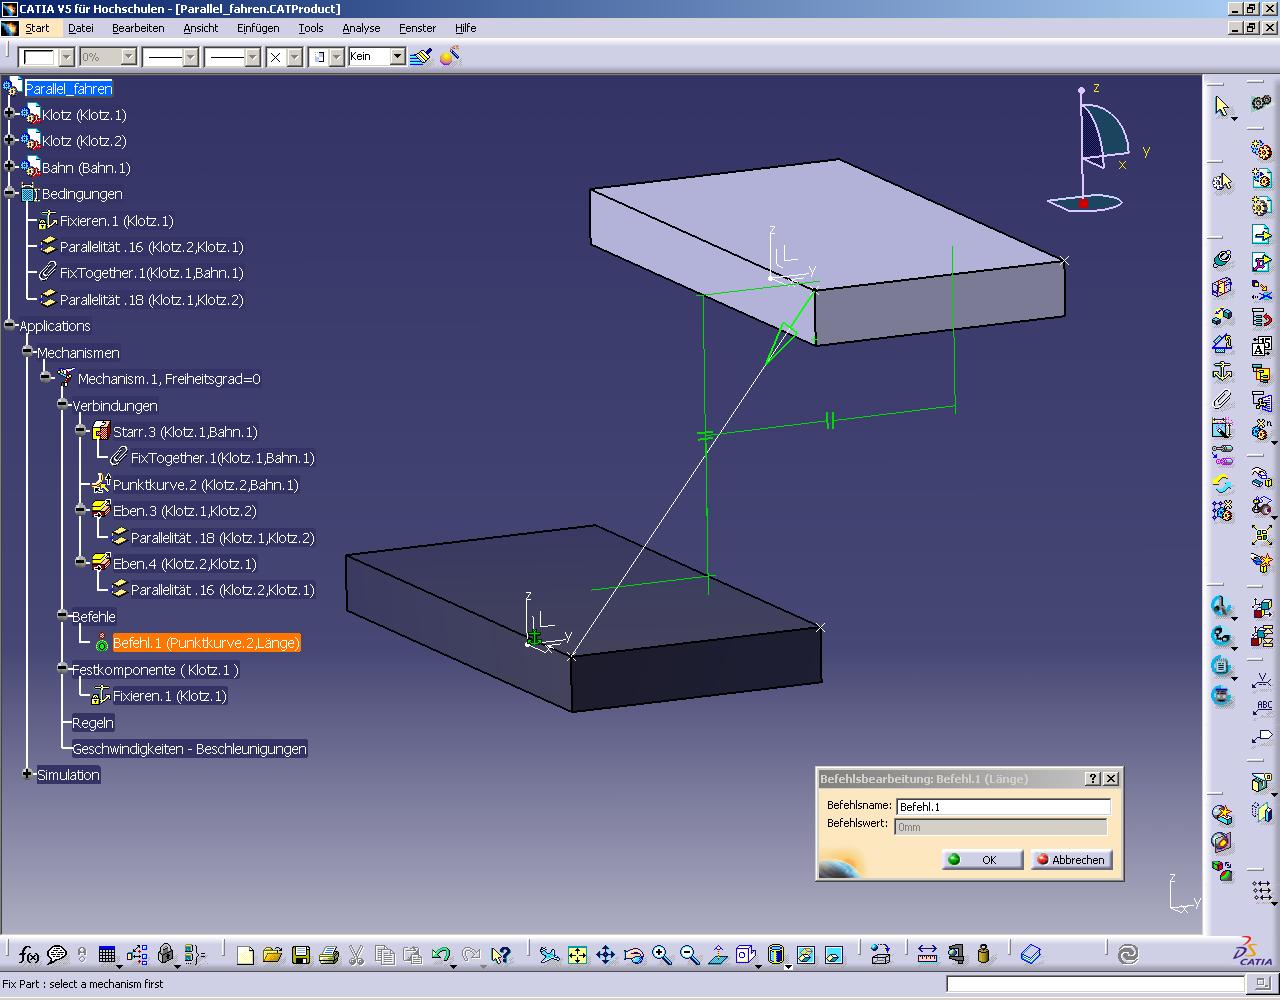Click the Save disk icon
Viewport: 1280px width, 1000px height.
pyautogui.click(x=300, y=955)
